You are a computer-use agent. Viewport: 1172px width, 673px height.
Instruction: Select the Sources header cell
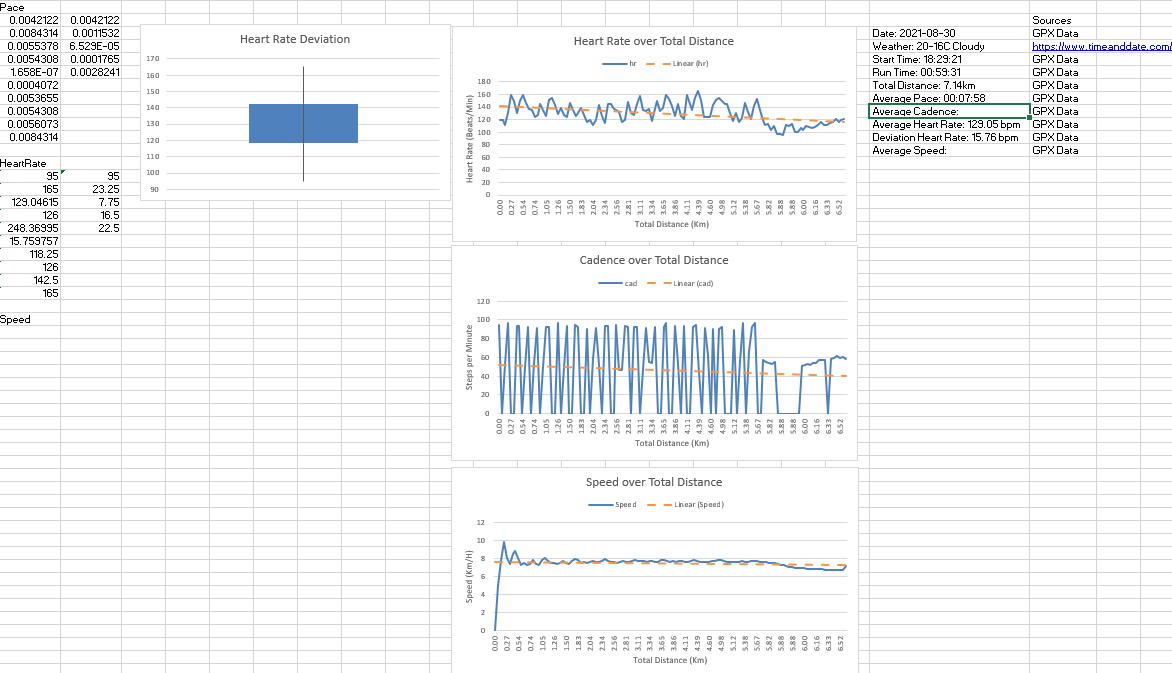click(1052, 20)
